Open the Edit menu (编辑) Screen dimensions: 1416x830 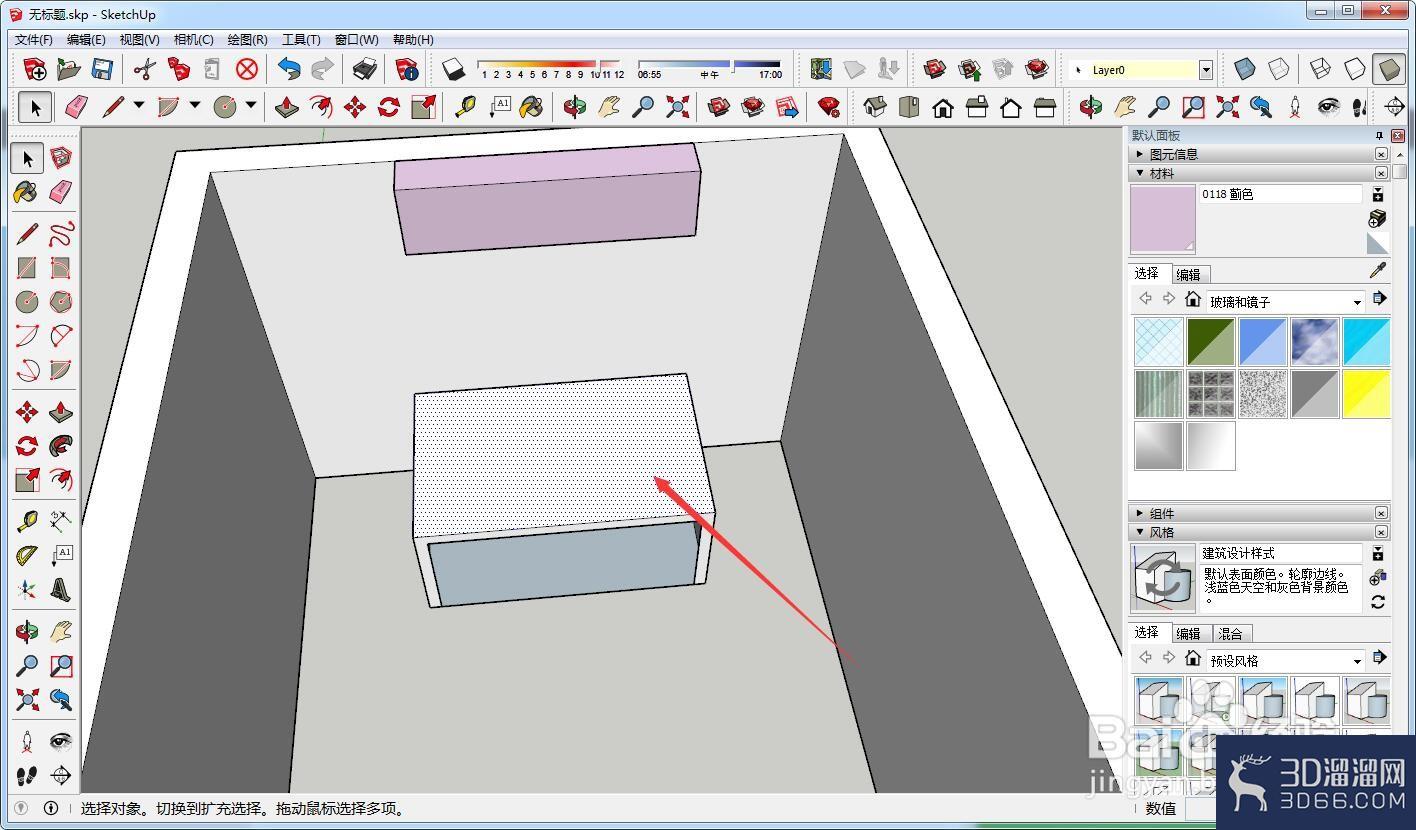point(86,39)
